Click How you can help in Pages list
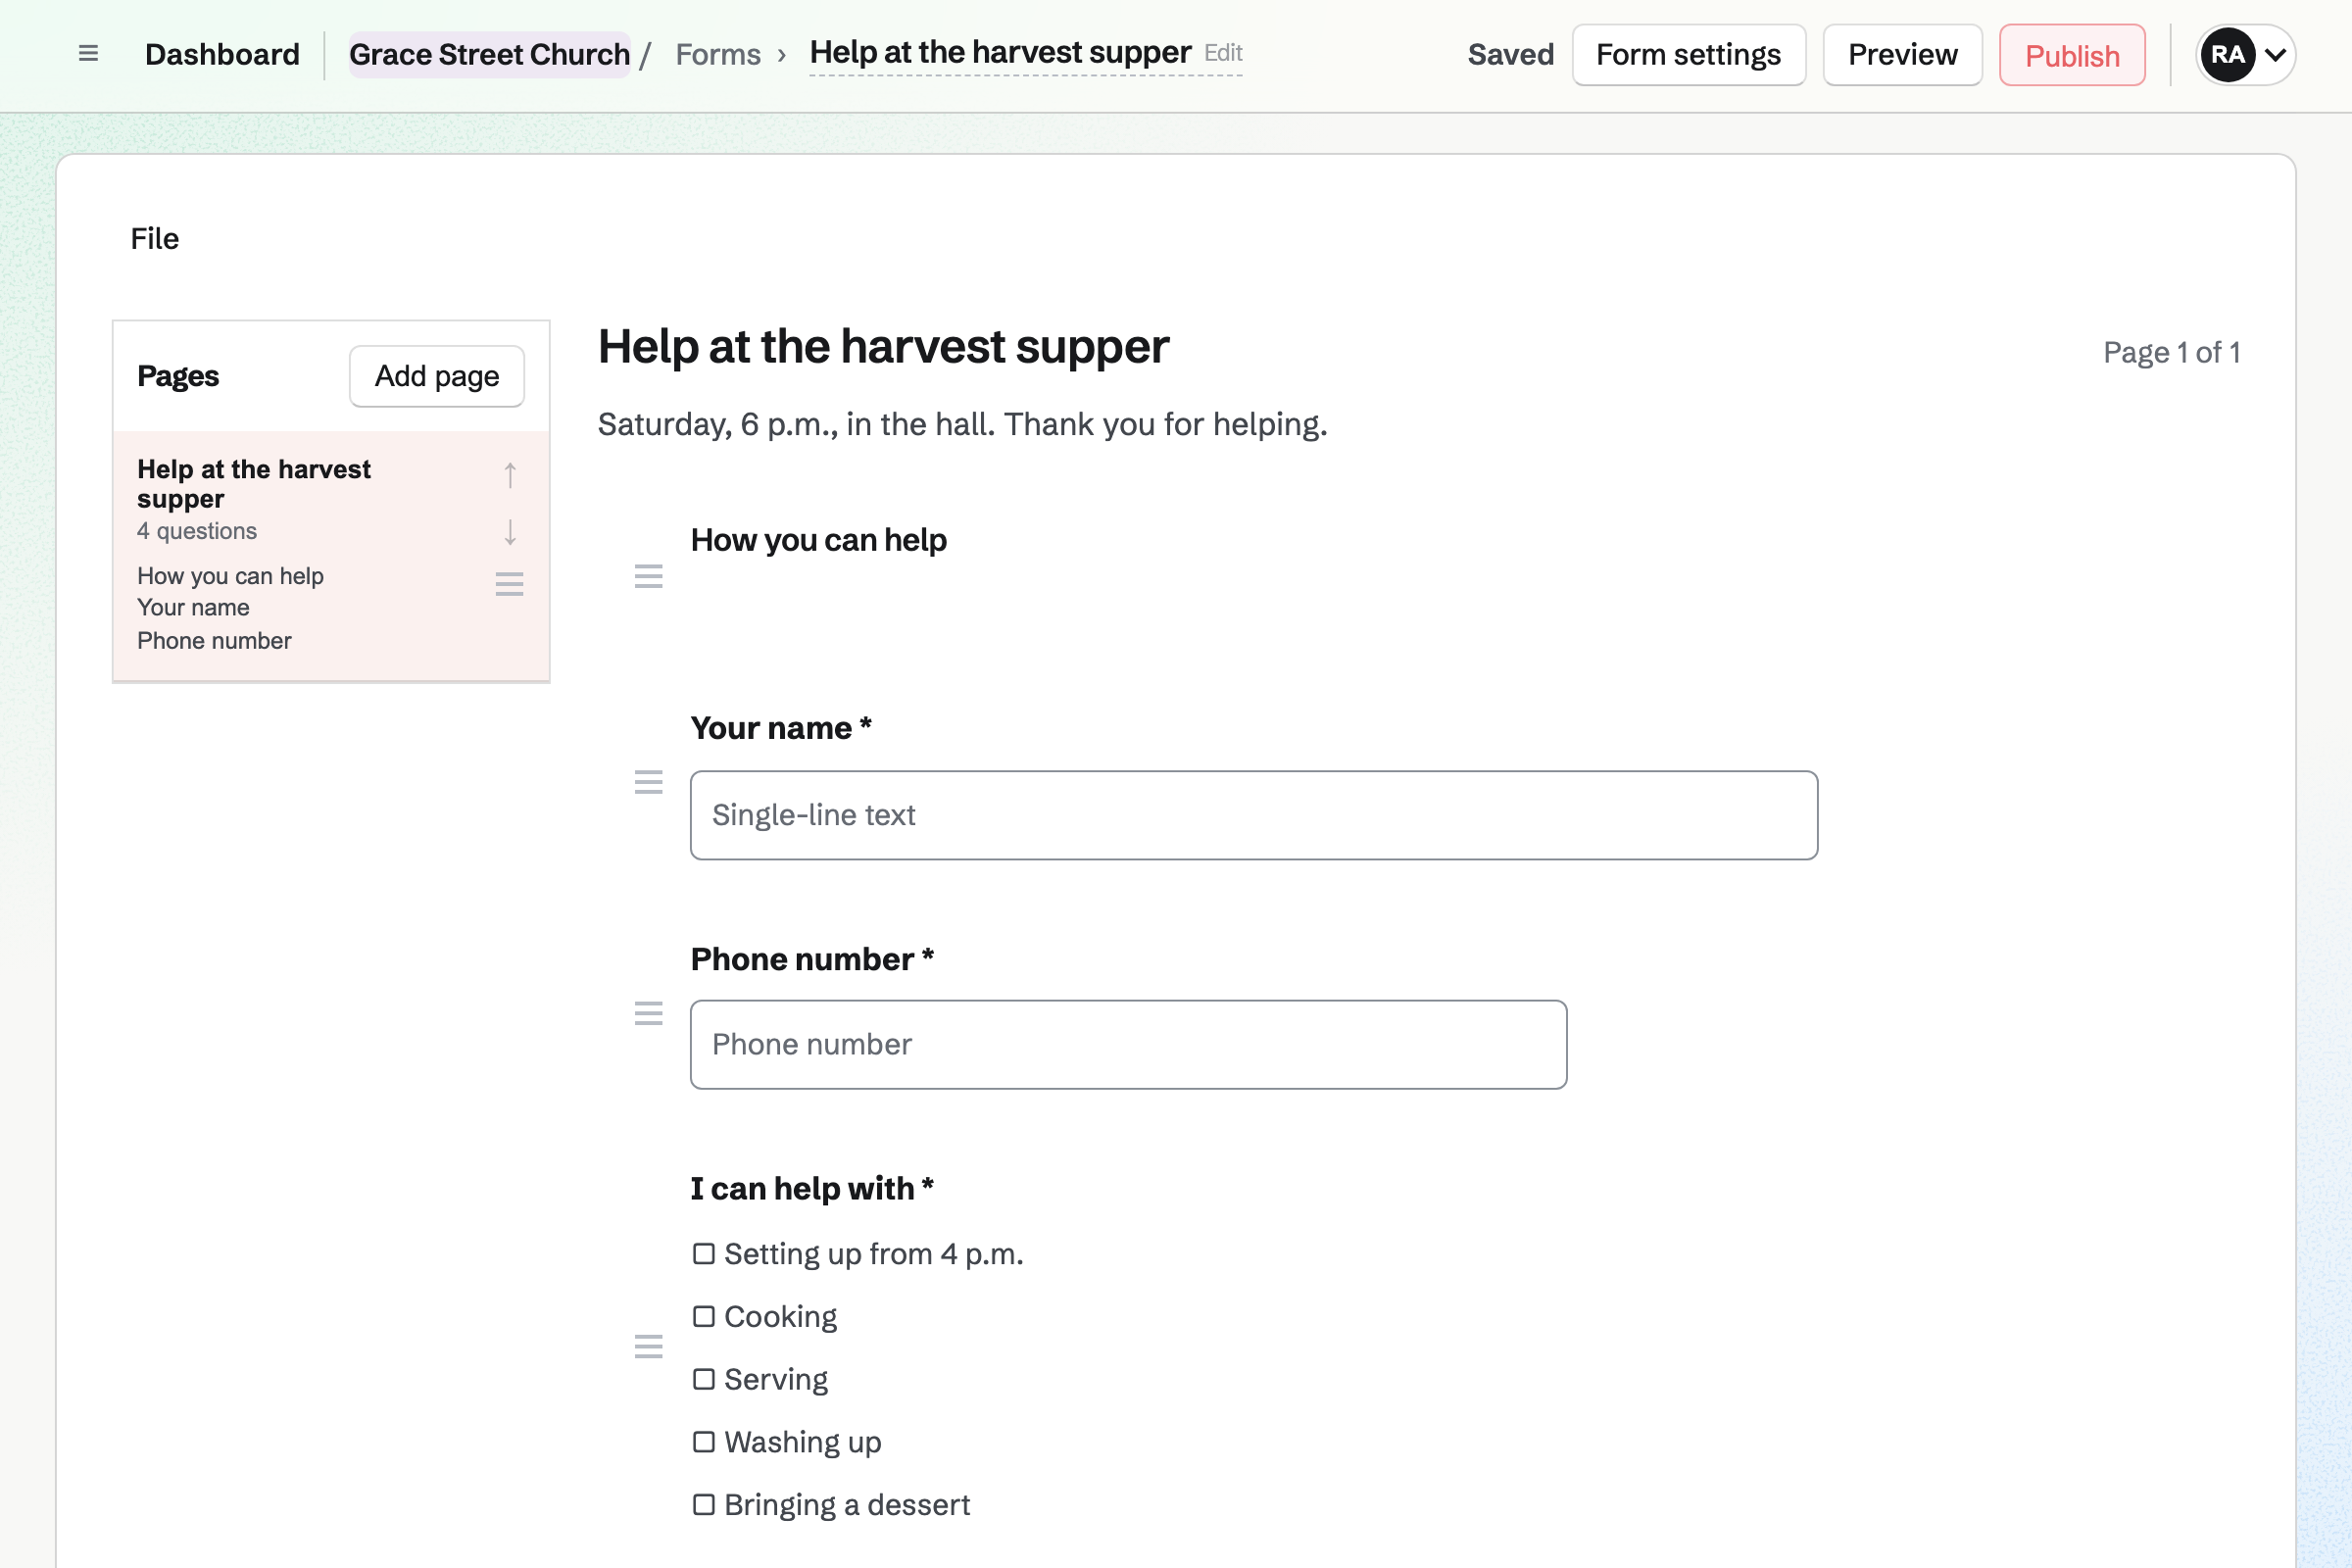The image size is (2352, 1568). [230, 576]
